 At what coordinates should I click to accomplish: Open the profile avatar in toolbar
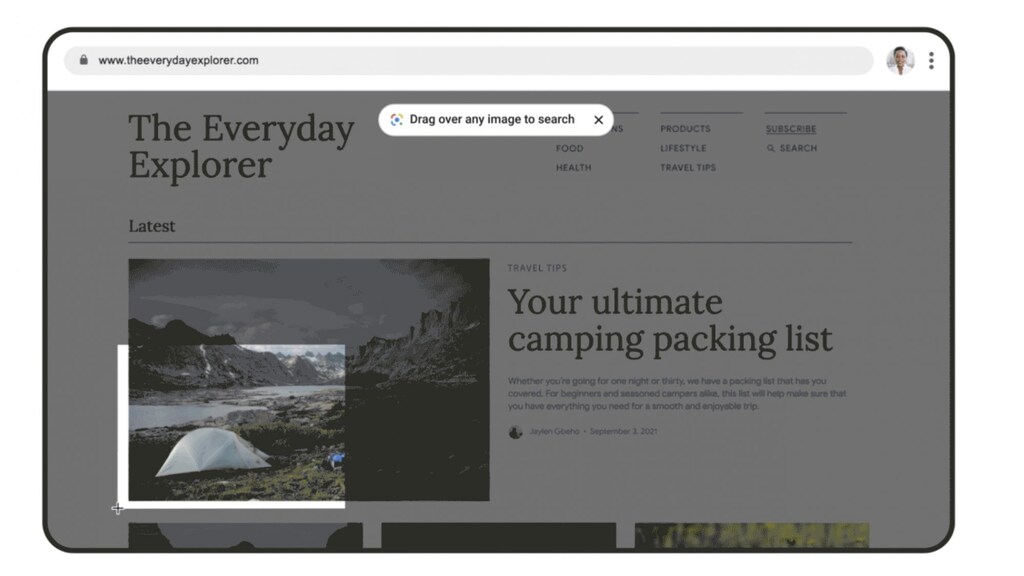coord(900,61)
